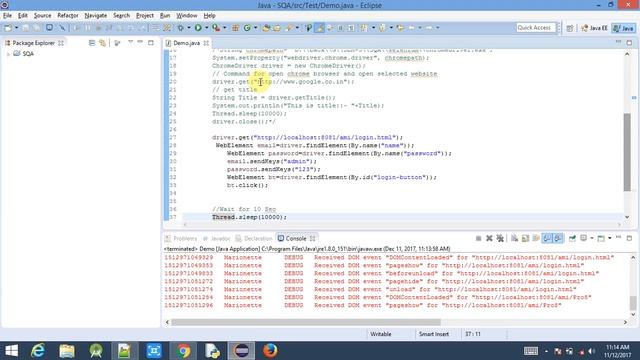
Task: Click the Forward navigation arrow in toolbar
Action: tap(429, 28)
